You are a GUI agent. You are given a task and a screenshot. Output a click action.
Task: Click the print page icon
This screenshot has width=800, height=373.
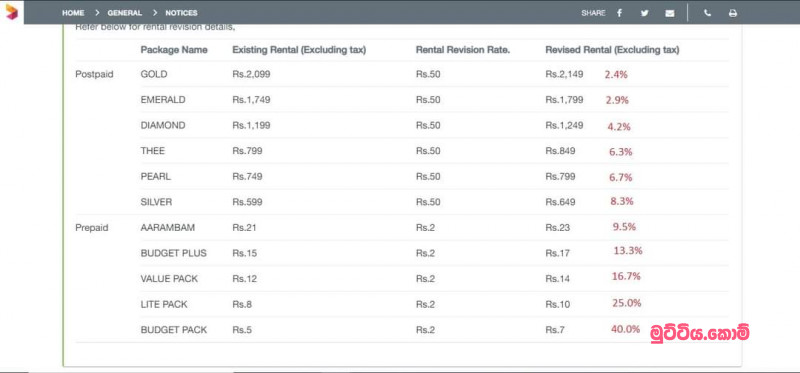(x=733, y=13)
